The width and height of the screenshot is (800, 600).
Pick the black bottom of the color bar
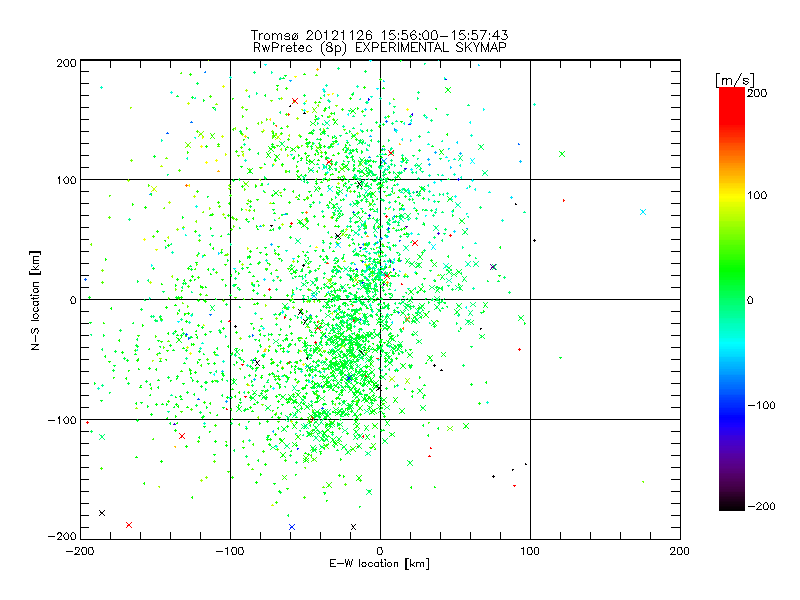732,503
